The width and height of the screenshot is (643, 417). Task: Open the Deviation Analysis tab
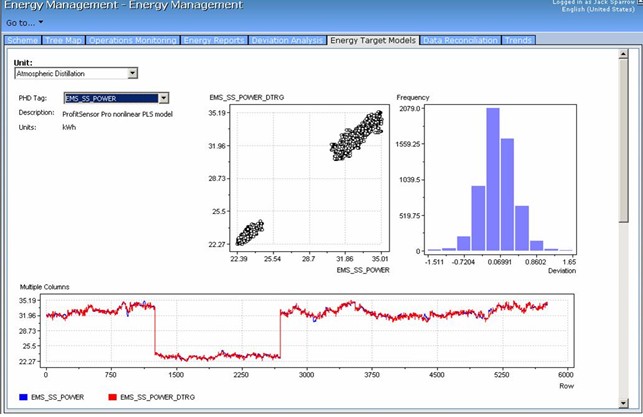tap(287, 40)
